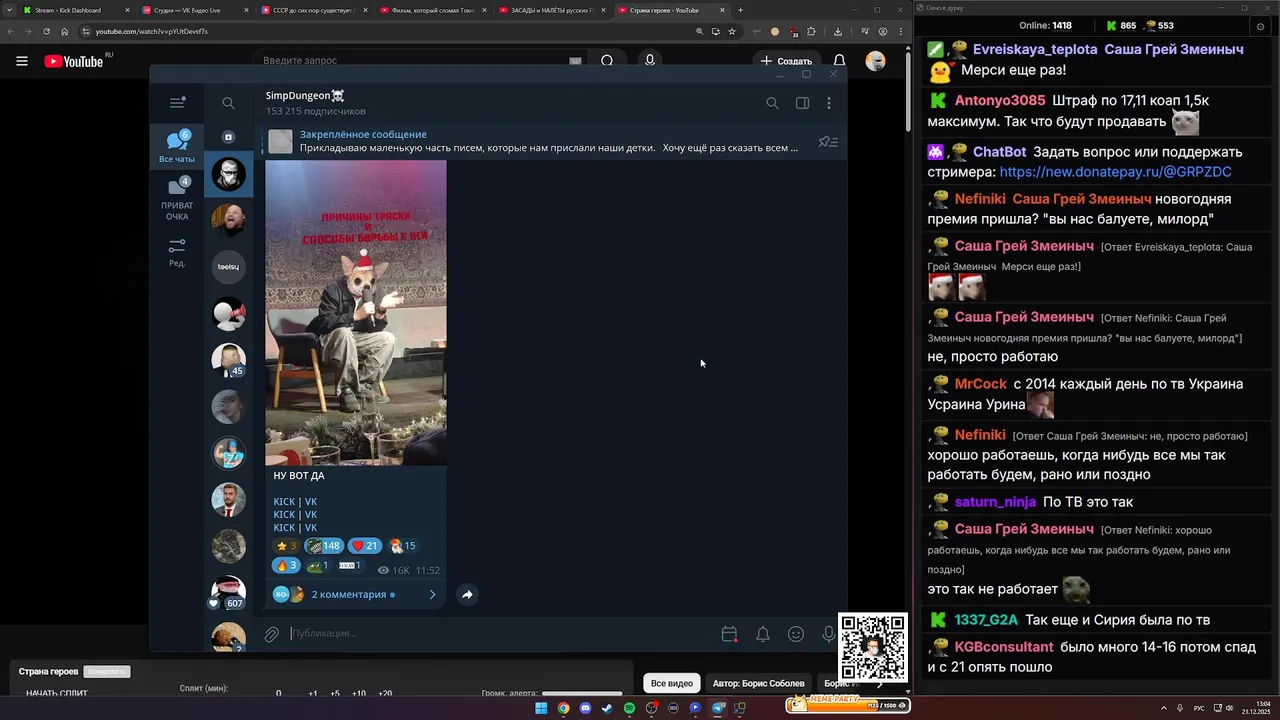Attach a file using paperclip icon
The width and height of the screenshot is (1280, 720).
pyautogui.click(x=271, y=634)
